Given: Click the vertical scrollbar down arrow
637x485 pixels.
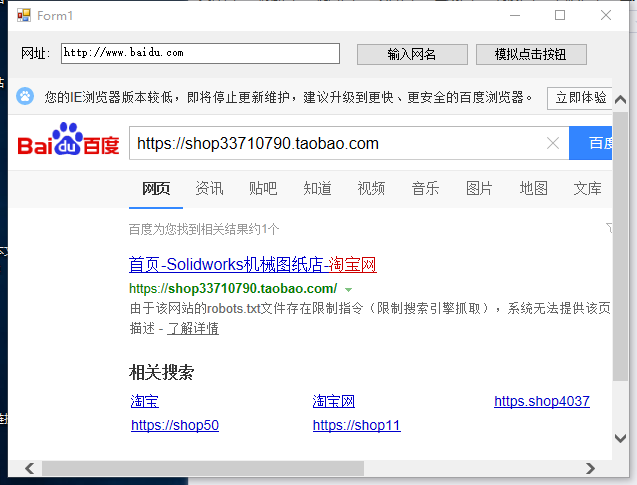Looking at the screenshot, I should pyautogui.click(x=620, y=438).
